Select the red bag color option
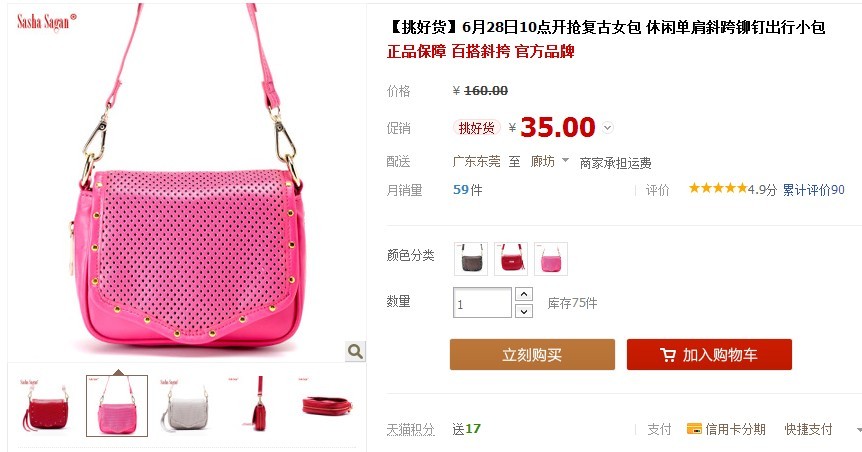Screen dimensions: 862x452 511,258
